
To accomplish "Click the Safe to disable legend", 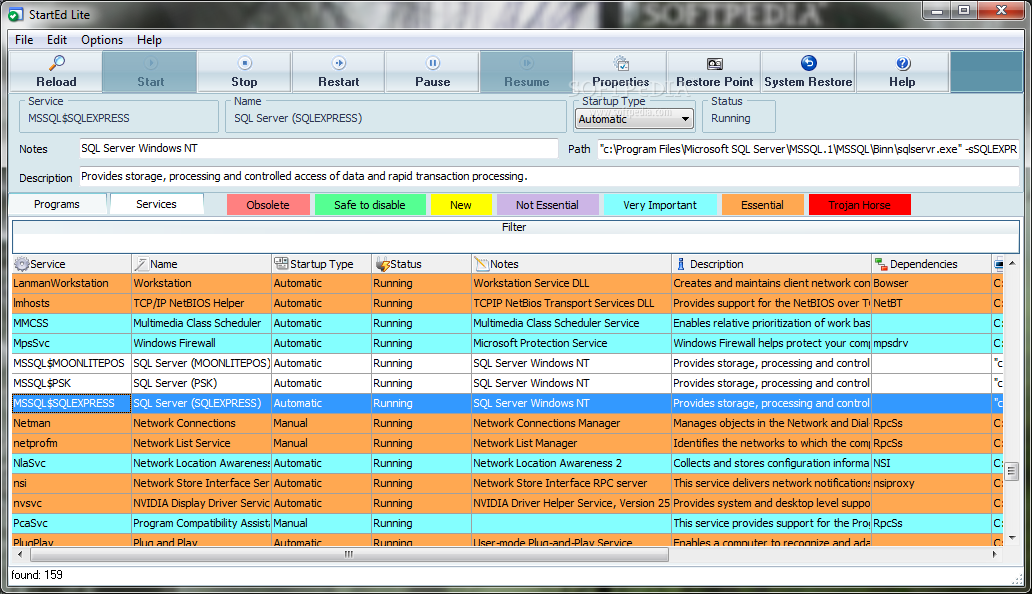I will tap(370, 205).
